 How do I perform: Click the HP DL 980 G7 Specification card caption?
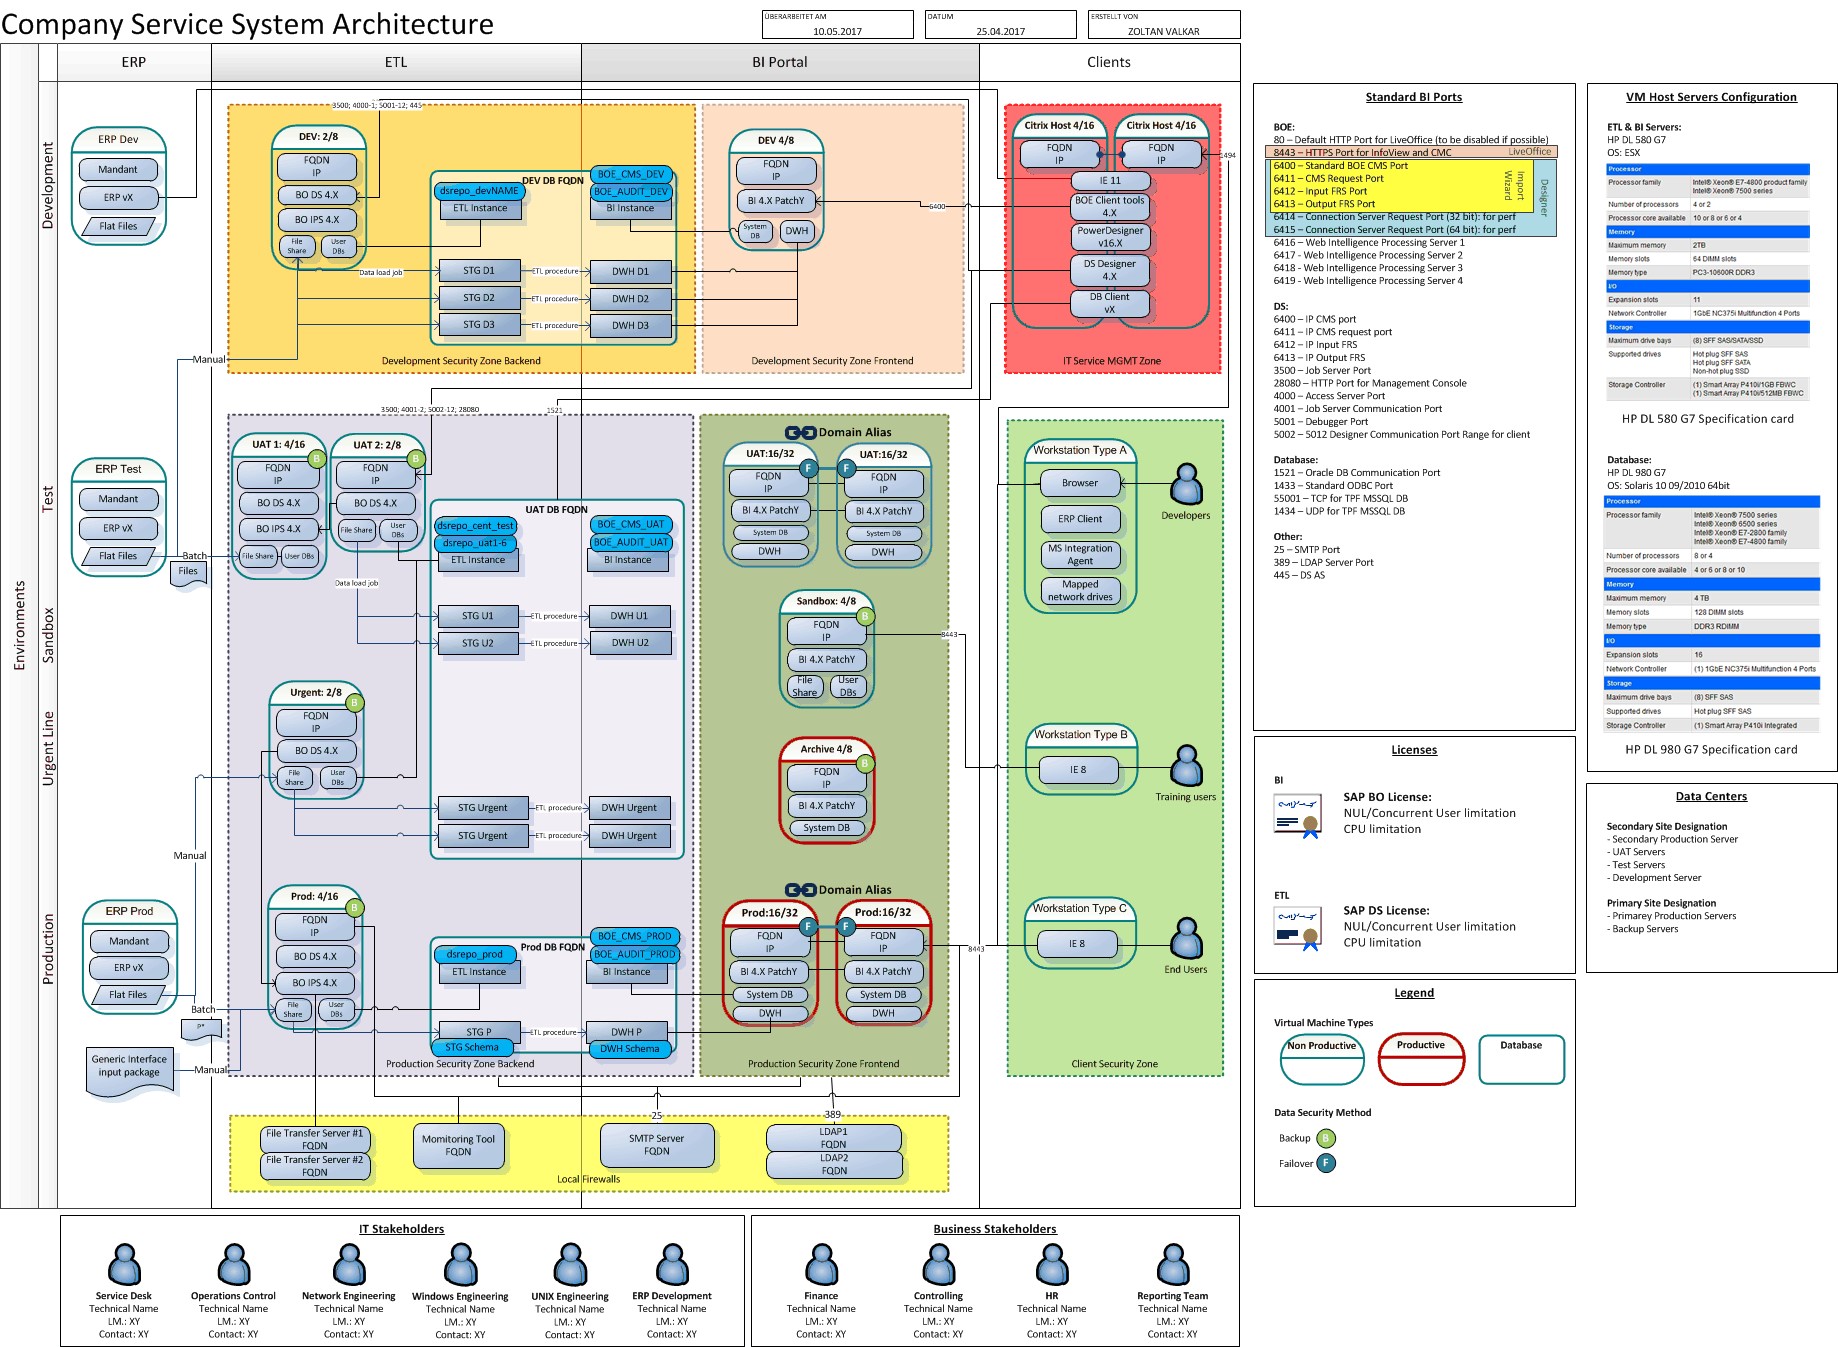(1711, 750)
